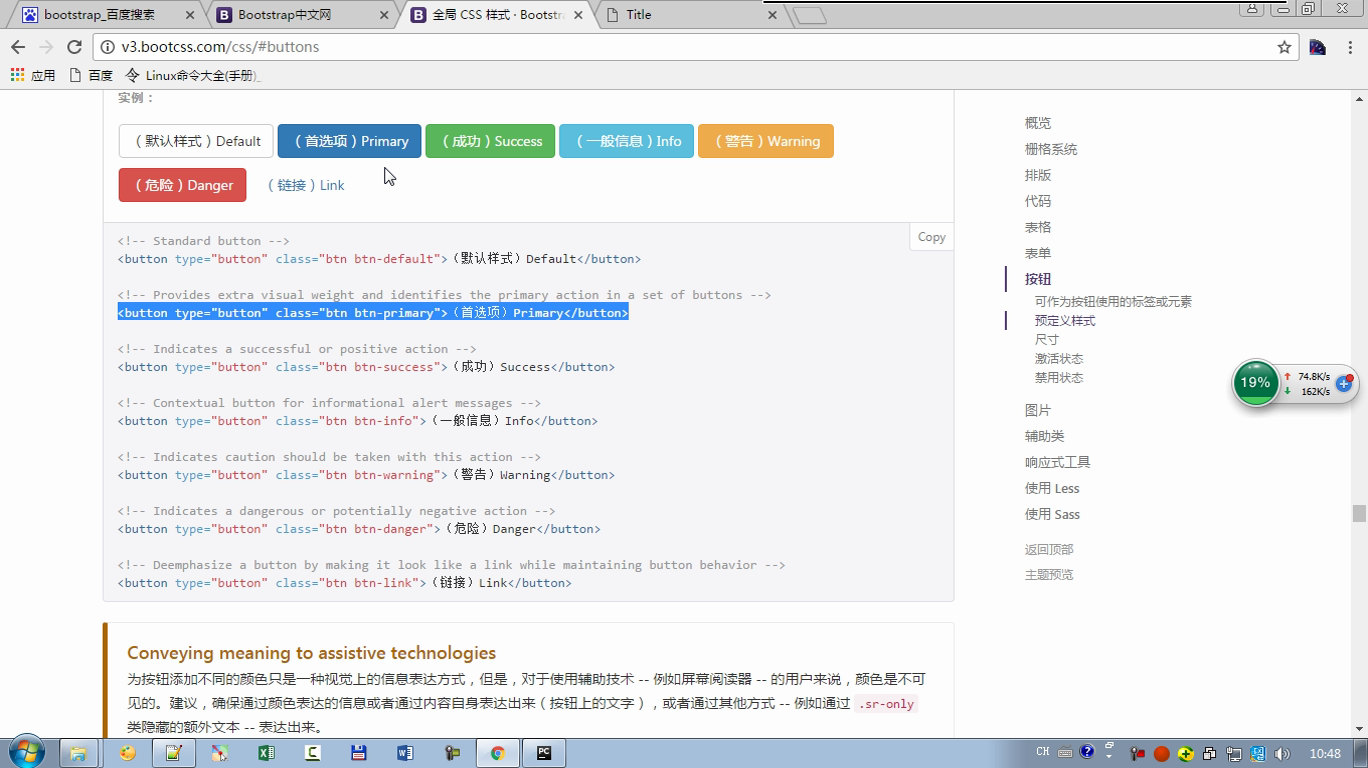The width and height of the screenshot is (1368, 768).
Task: Reload the page with the refresh icon
Action: [74, 47]
